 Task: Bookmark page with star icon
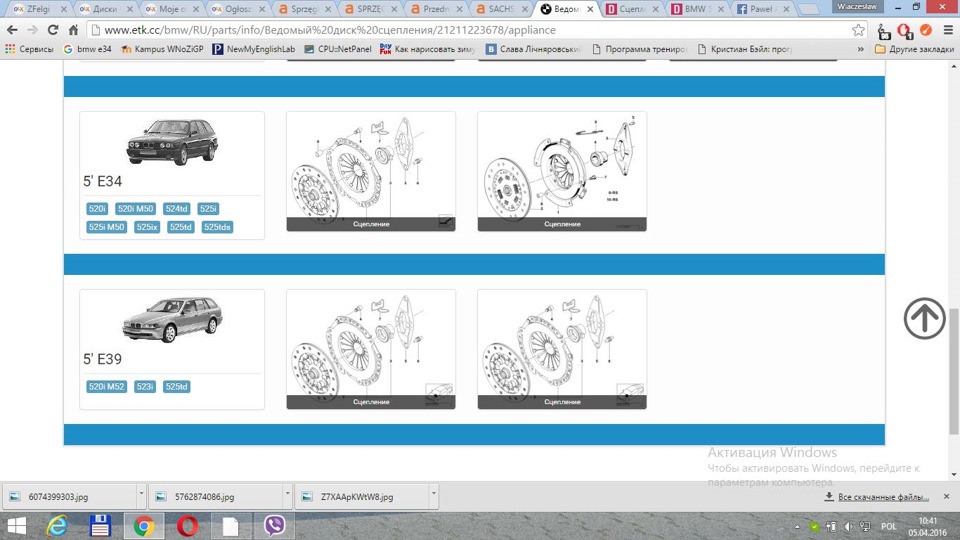[x=858, y=29]
